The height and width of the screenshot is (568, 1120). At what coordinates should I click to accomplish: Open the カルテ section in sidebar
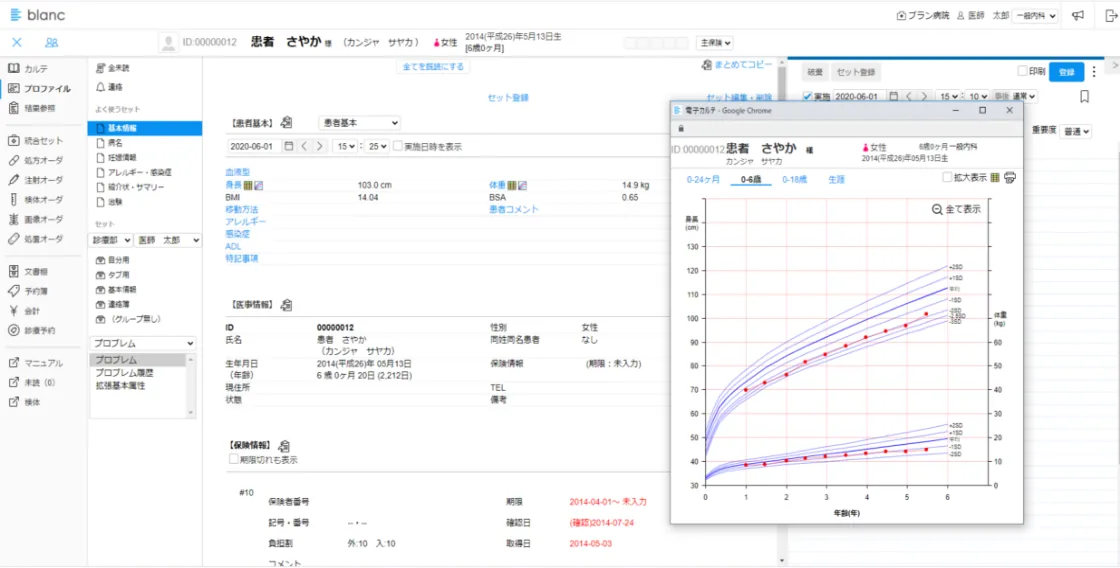coord(29,69)
